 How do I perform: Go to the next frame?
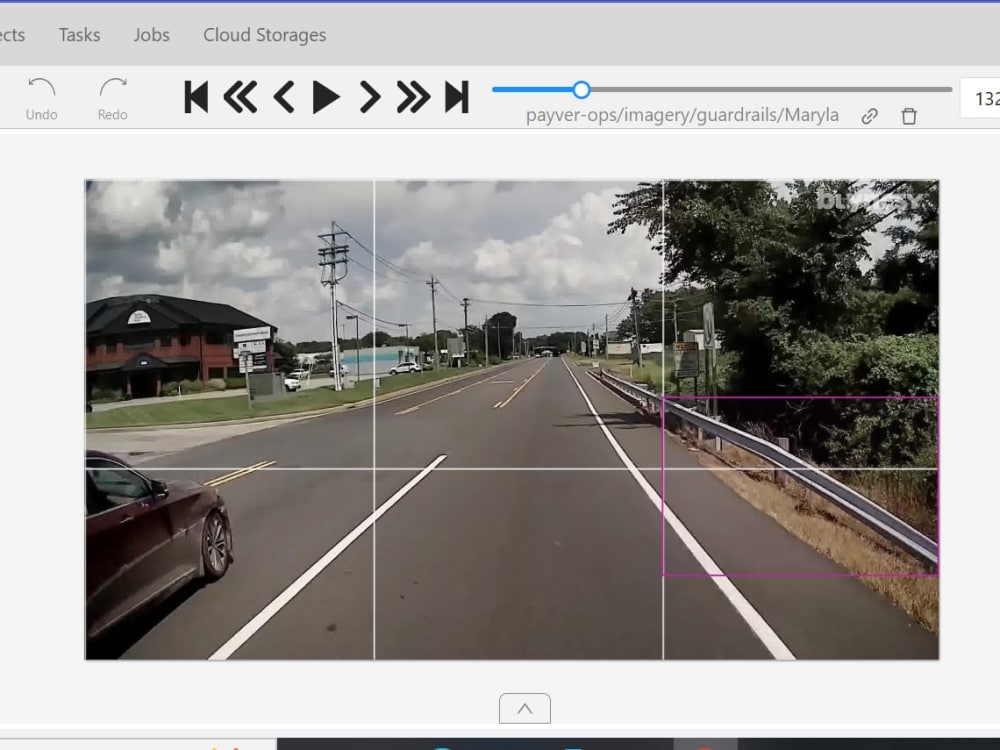pyautogui.click(x=370, y=97)
